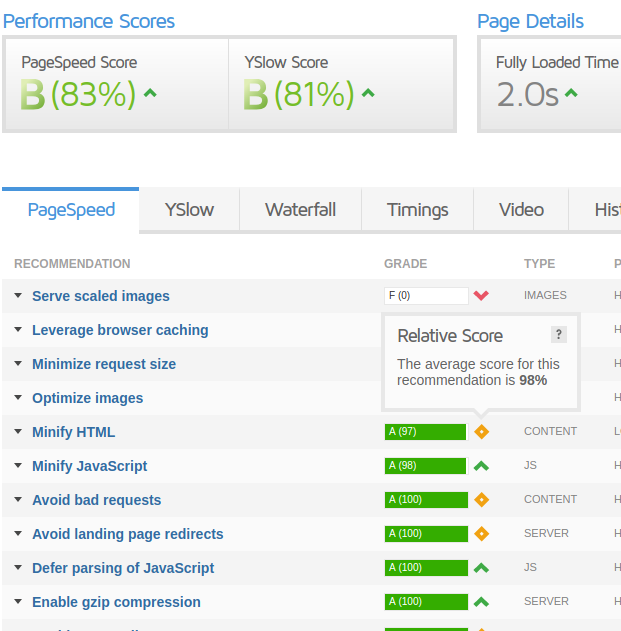Click the SERVER type in Avoid landing page redirects row
621x631 pixels.
pos(546,533)
